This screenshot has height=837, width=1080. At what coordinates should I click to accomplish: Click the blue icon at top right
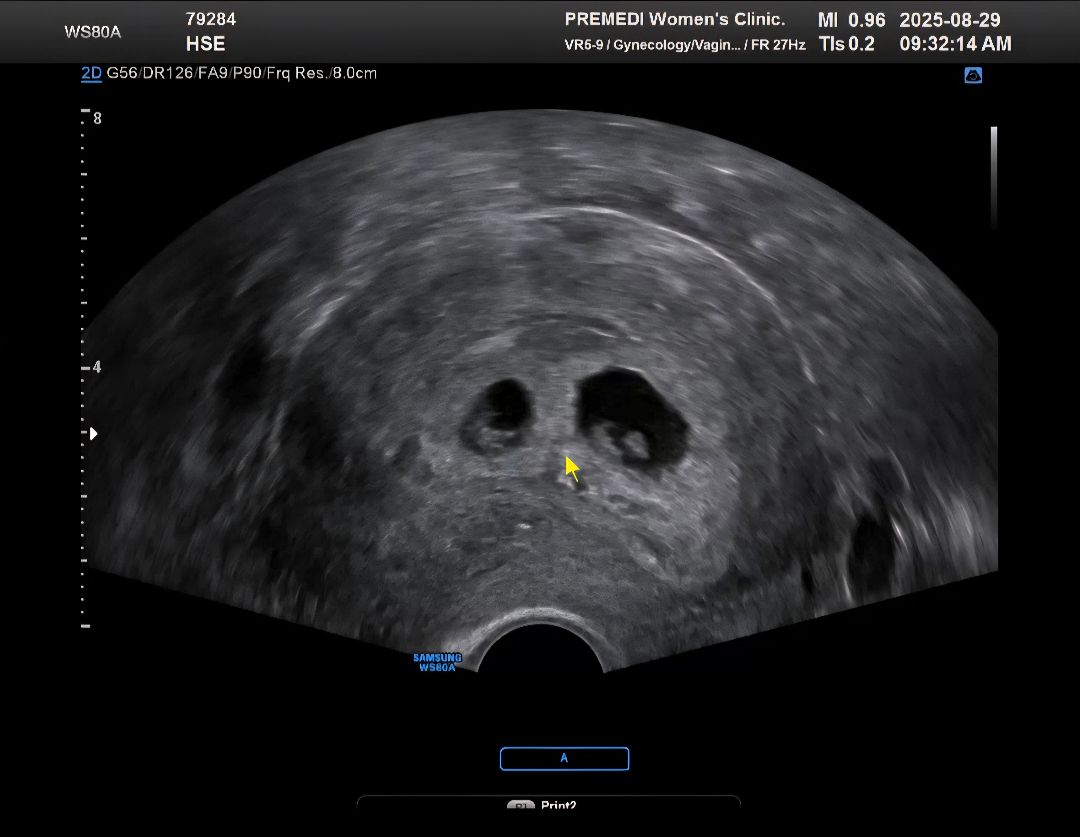[972, 75]
